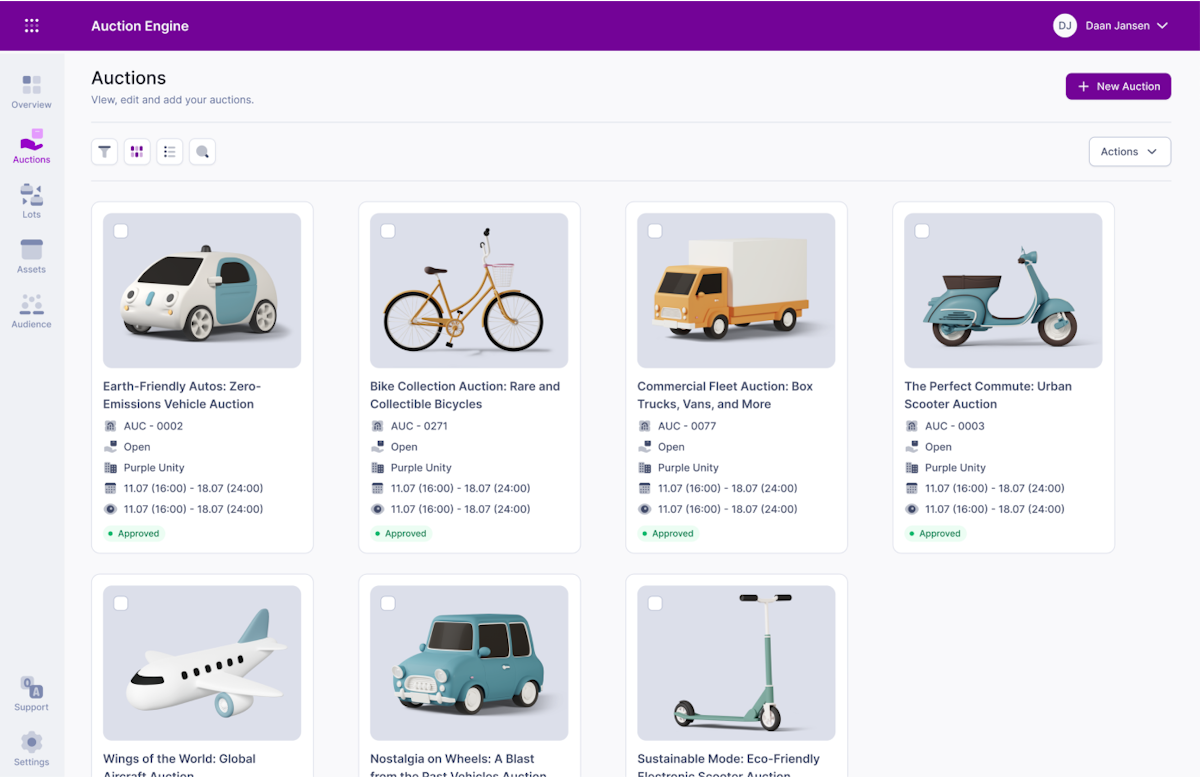
Task: Open the search tool
Action: [x=202, y=151]
